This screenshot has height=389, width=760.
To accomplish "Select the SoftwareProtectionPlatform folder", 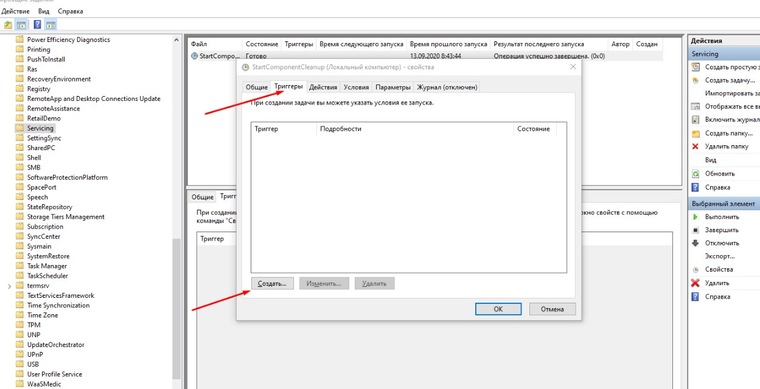I will [x=67, y=177].
